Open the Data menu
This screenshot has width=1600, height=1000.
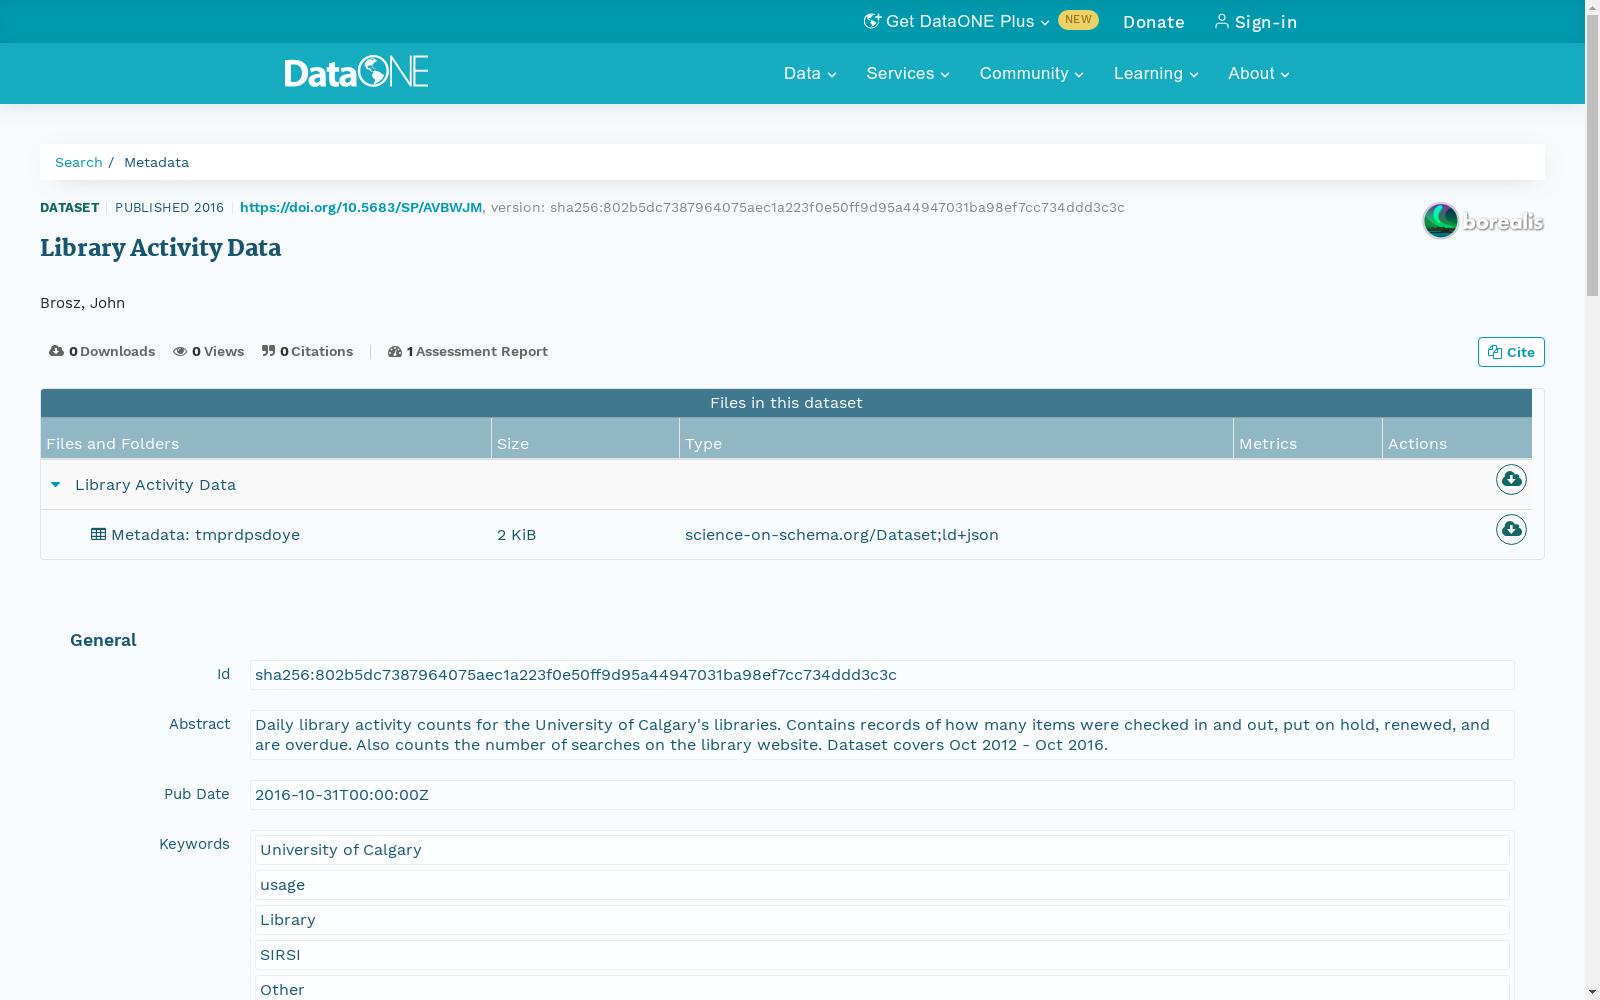coord(810,73)
